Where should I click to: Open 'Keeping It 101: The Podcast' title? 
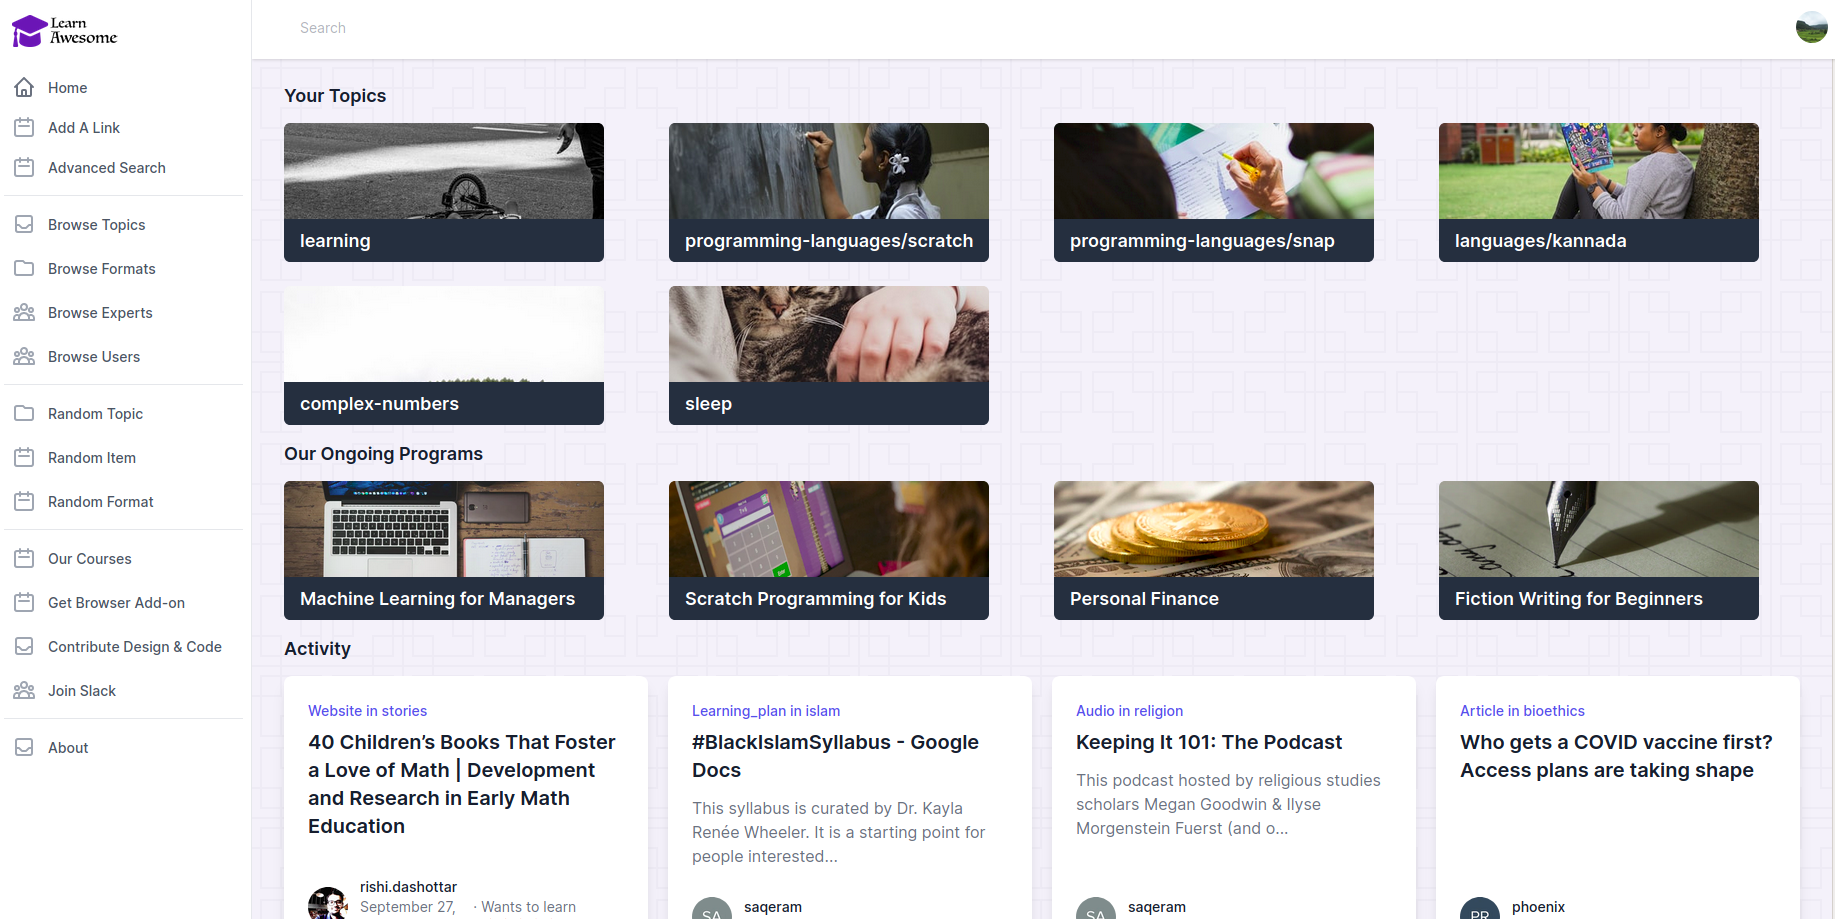[x=1209, y=742]
